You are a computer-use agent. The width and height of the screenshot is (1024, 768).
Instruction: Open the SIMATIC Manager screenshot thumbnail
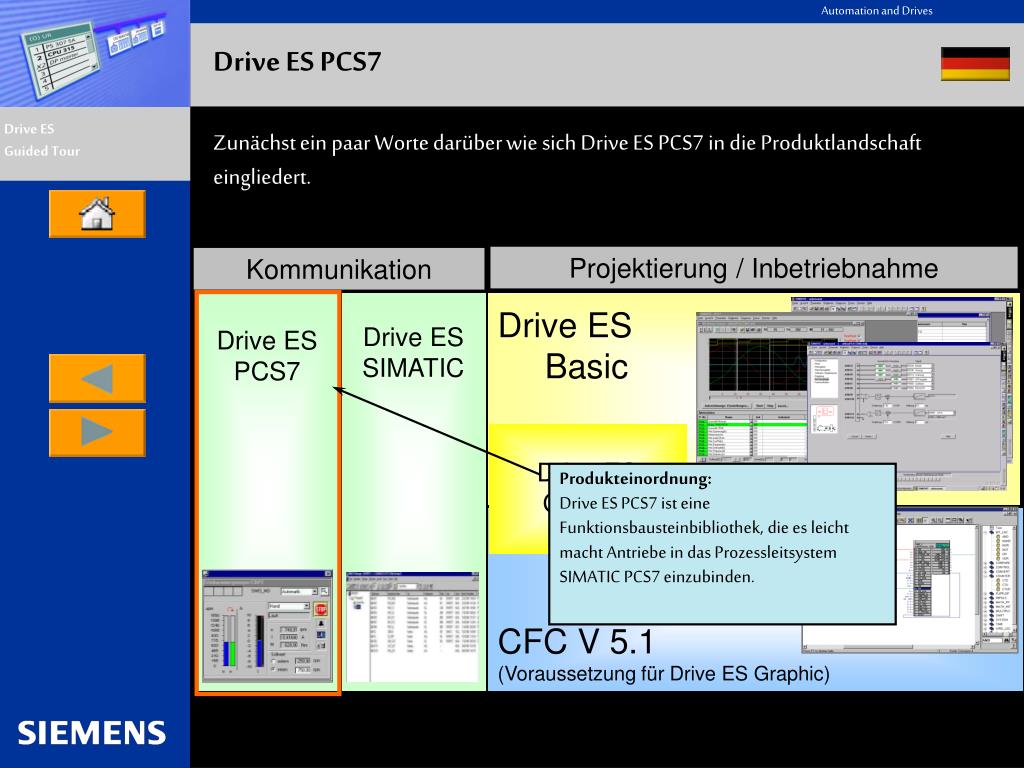[412, 627]
